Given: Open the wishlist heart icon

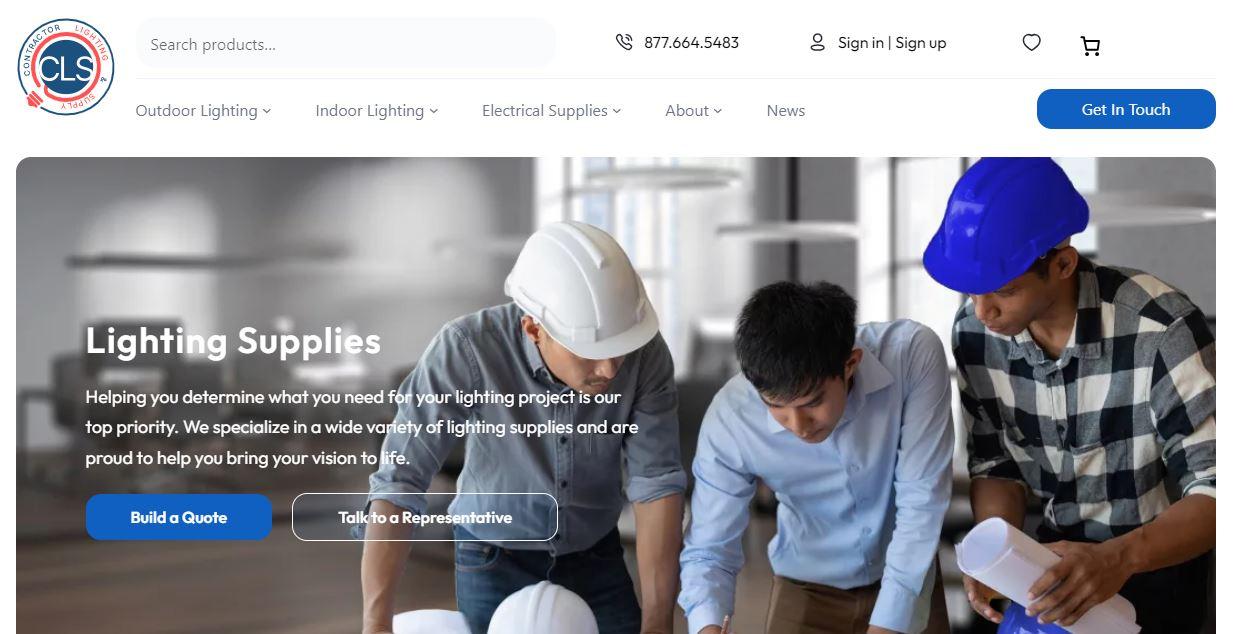Looking at the screenshot, I should [x=1032, y=42].
